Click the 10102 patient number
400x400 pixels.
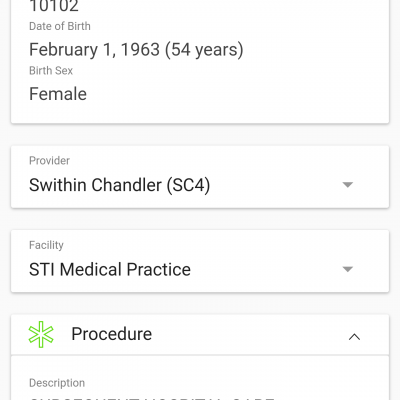(54, 6)
